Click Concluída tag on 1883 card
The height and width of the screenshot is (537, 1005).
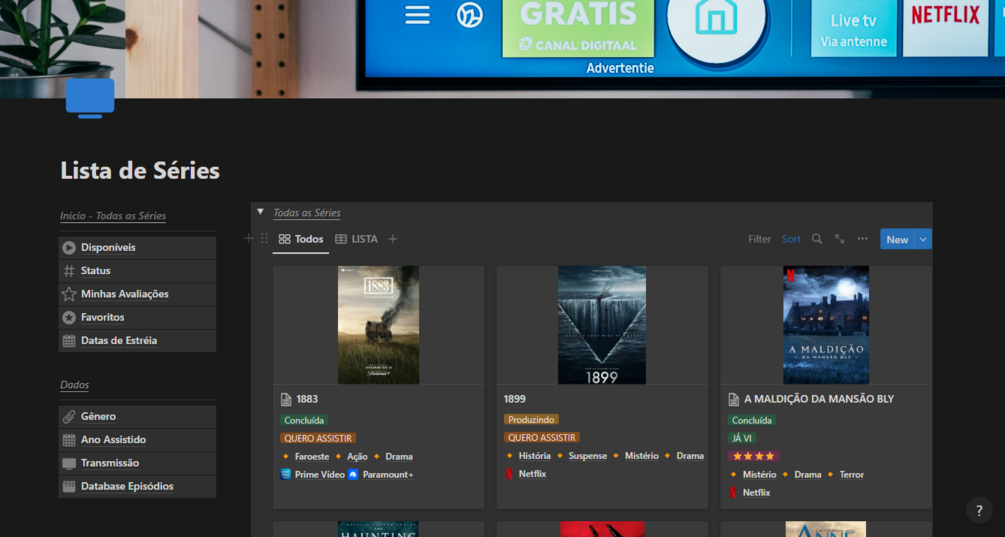(304, 420)
